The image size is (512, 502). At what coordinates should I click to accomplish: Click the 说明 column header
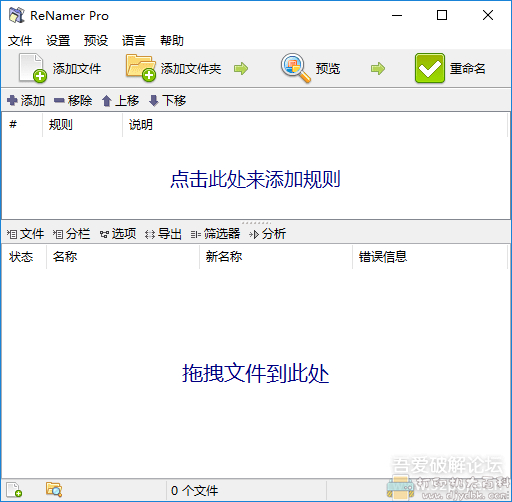click(315, 125)
